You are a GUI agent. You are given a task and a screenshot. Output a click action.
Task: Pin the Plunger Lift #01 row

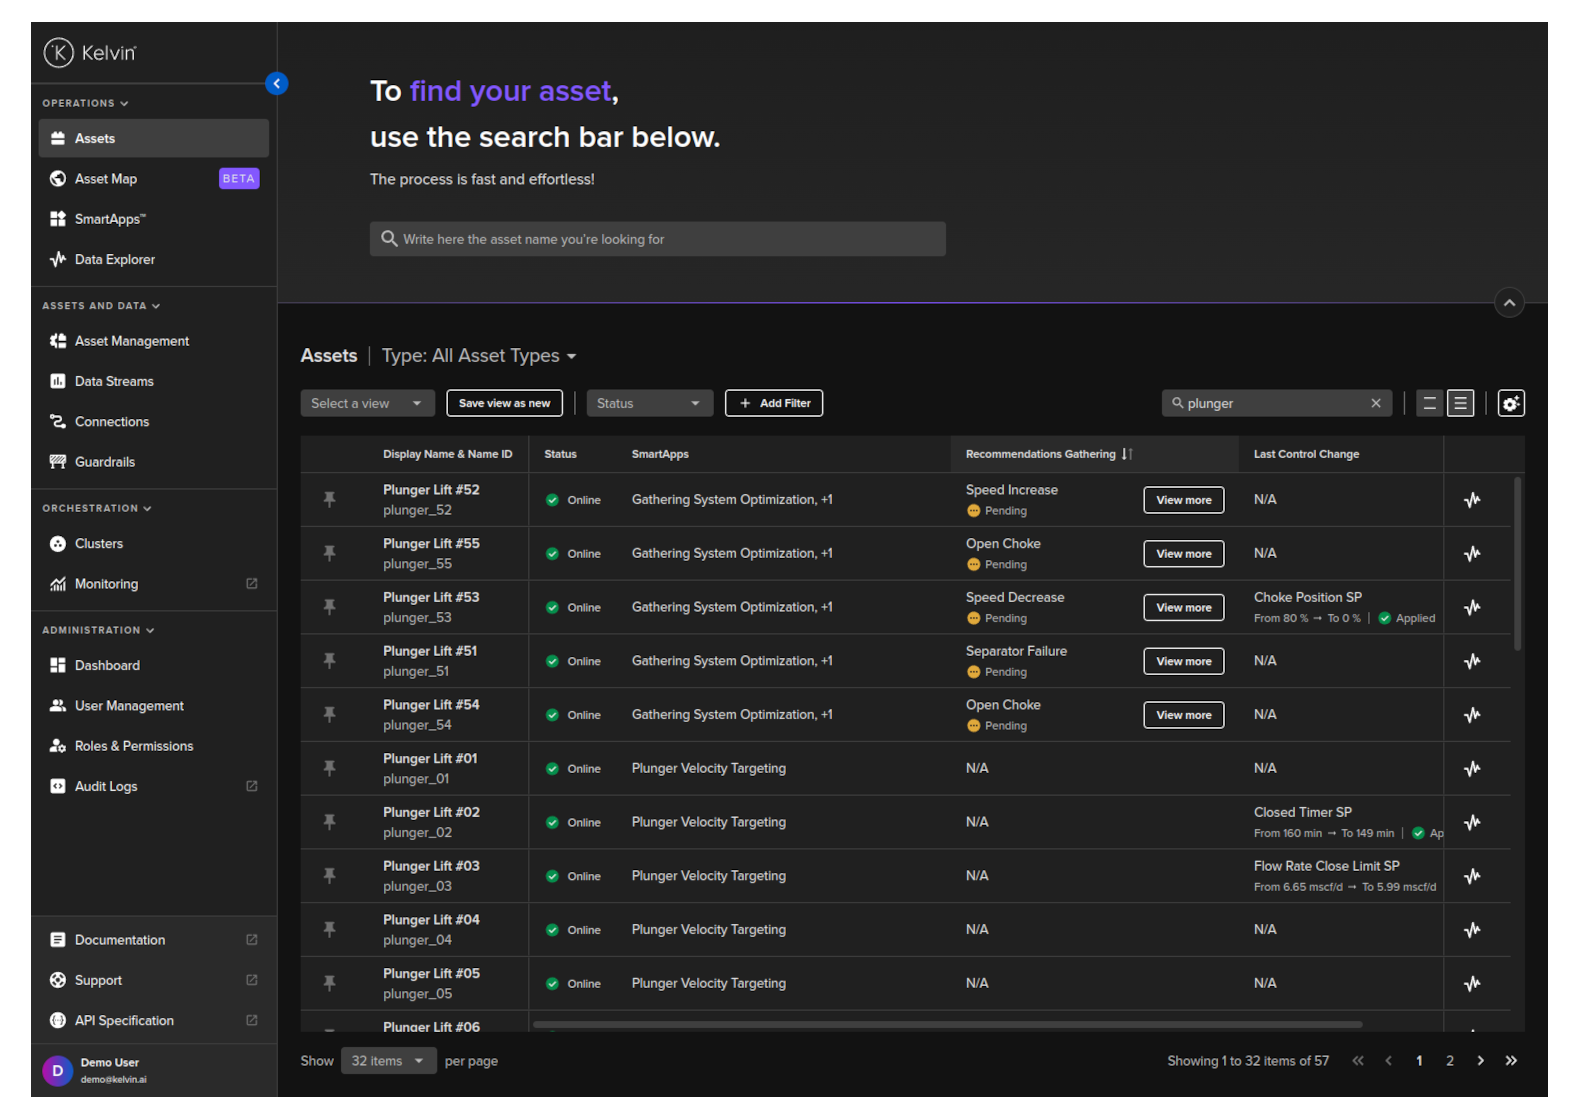click(329, 768)
